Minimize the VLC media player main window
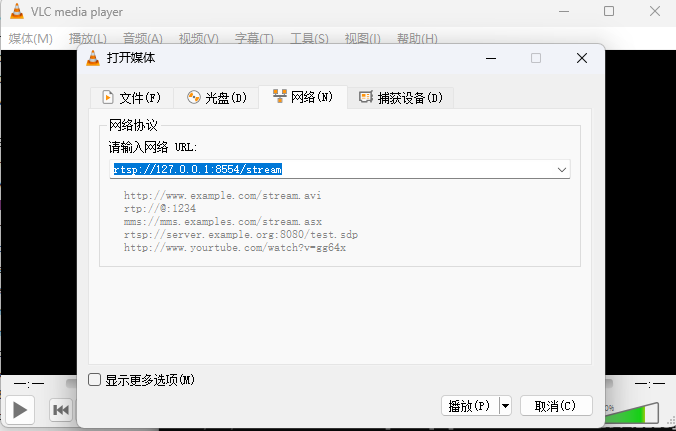The image size is (676, 431). pos(564,11)
